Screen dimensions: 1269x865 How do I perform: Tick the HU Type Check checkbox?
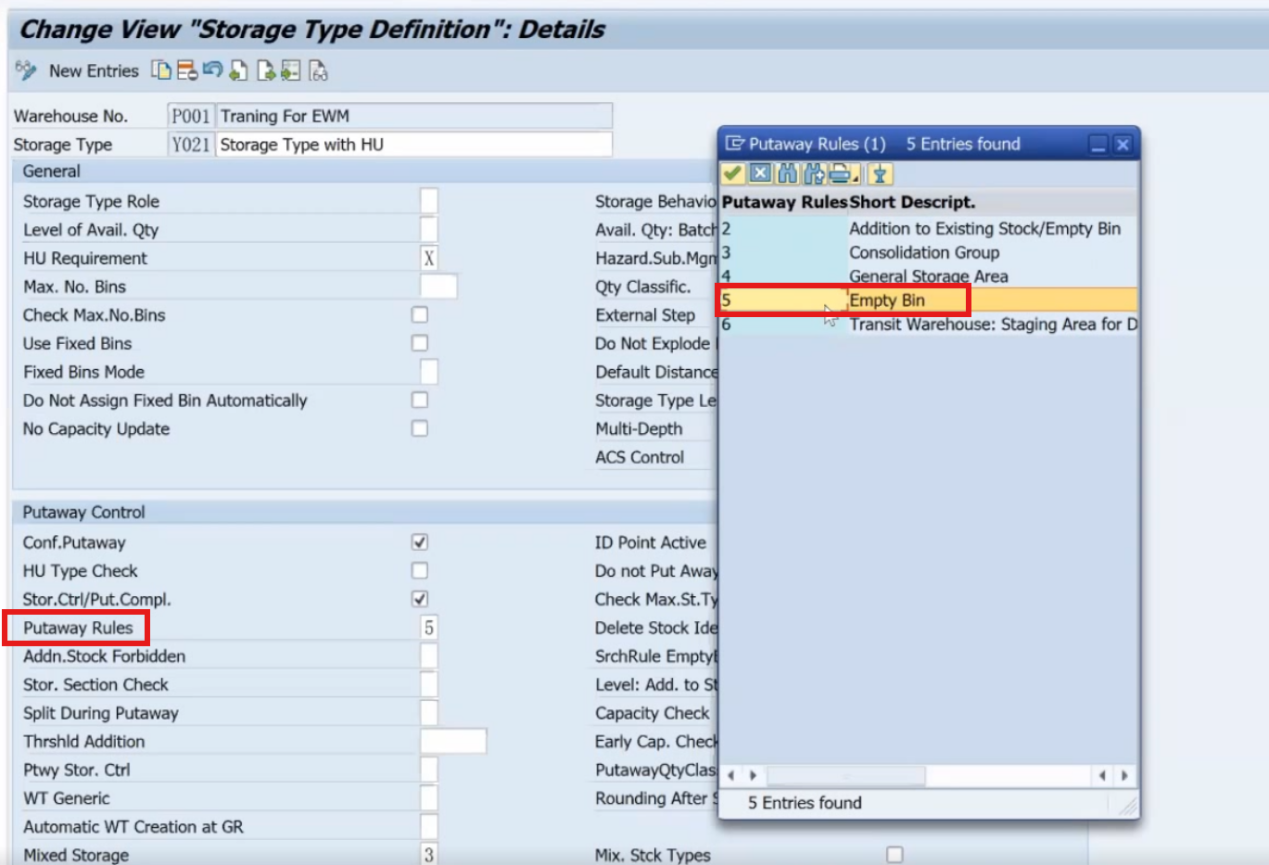point(420,570)
